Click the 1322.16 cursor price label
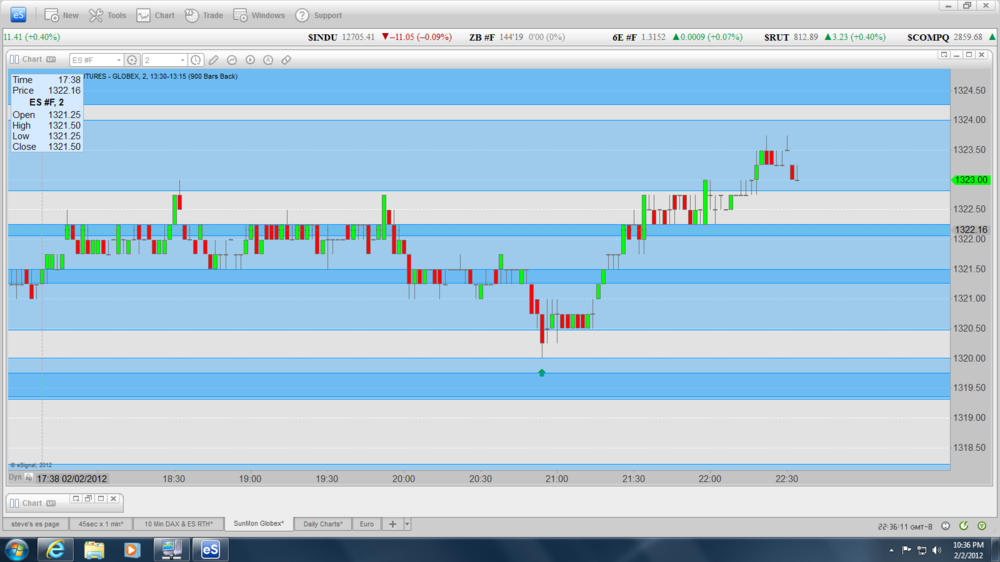This screenshot has width=1000, height=562. coord(970,230)
